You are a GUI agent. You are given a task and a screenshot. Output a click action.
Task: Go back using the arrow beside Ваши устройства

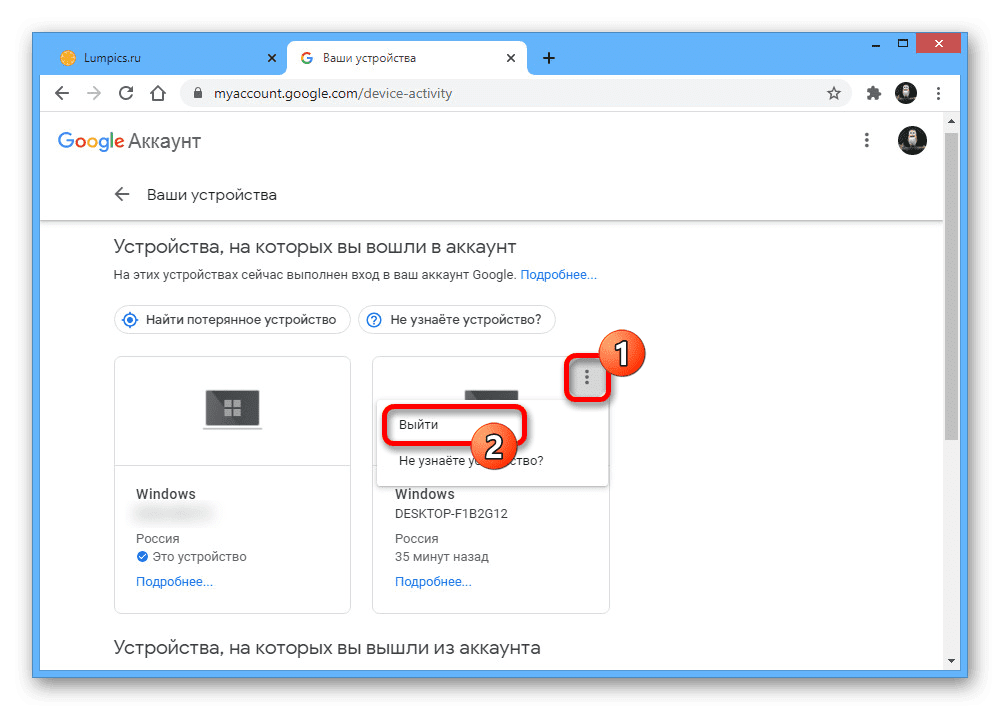(x=122, y=194)
